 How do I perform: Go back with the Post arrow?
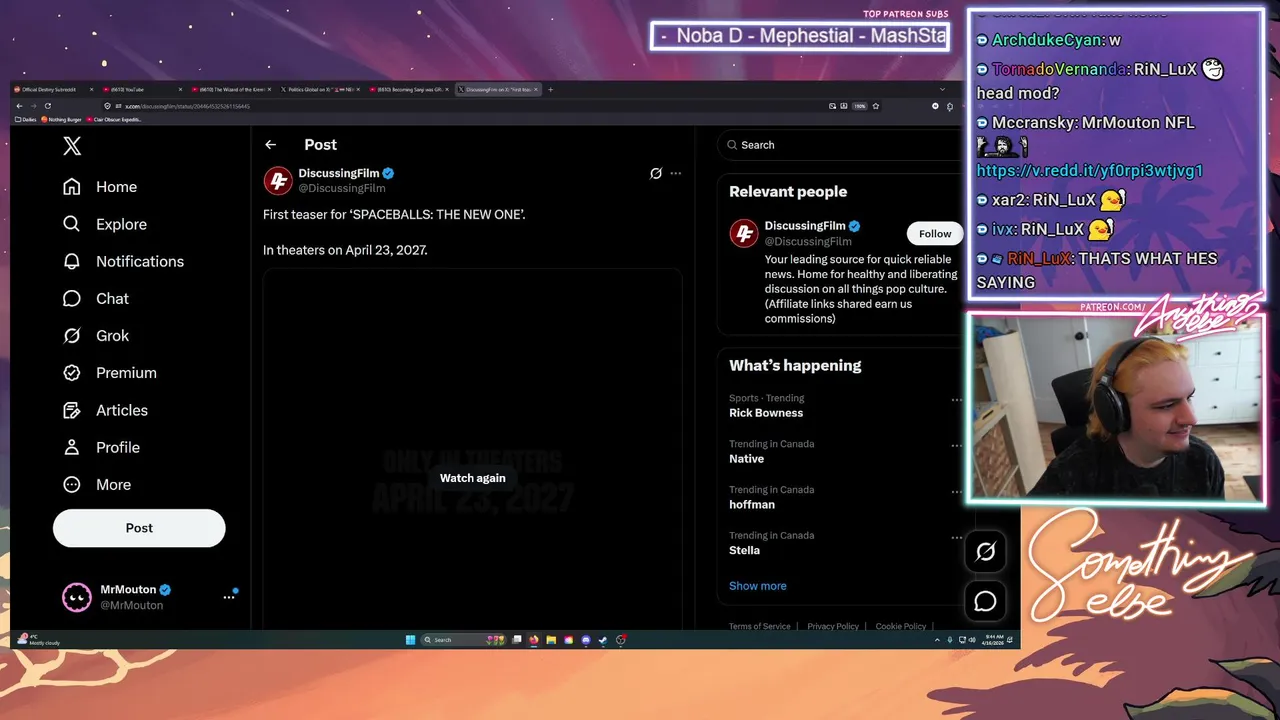point(270,145)
